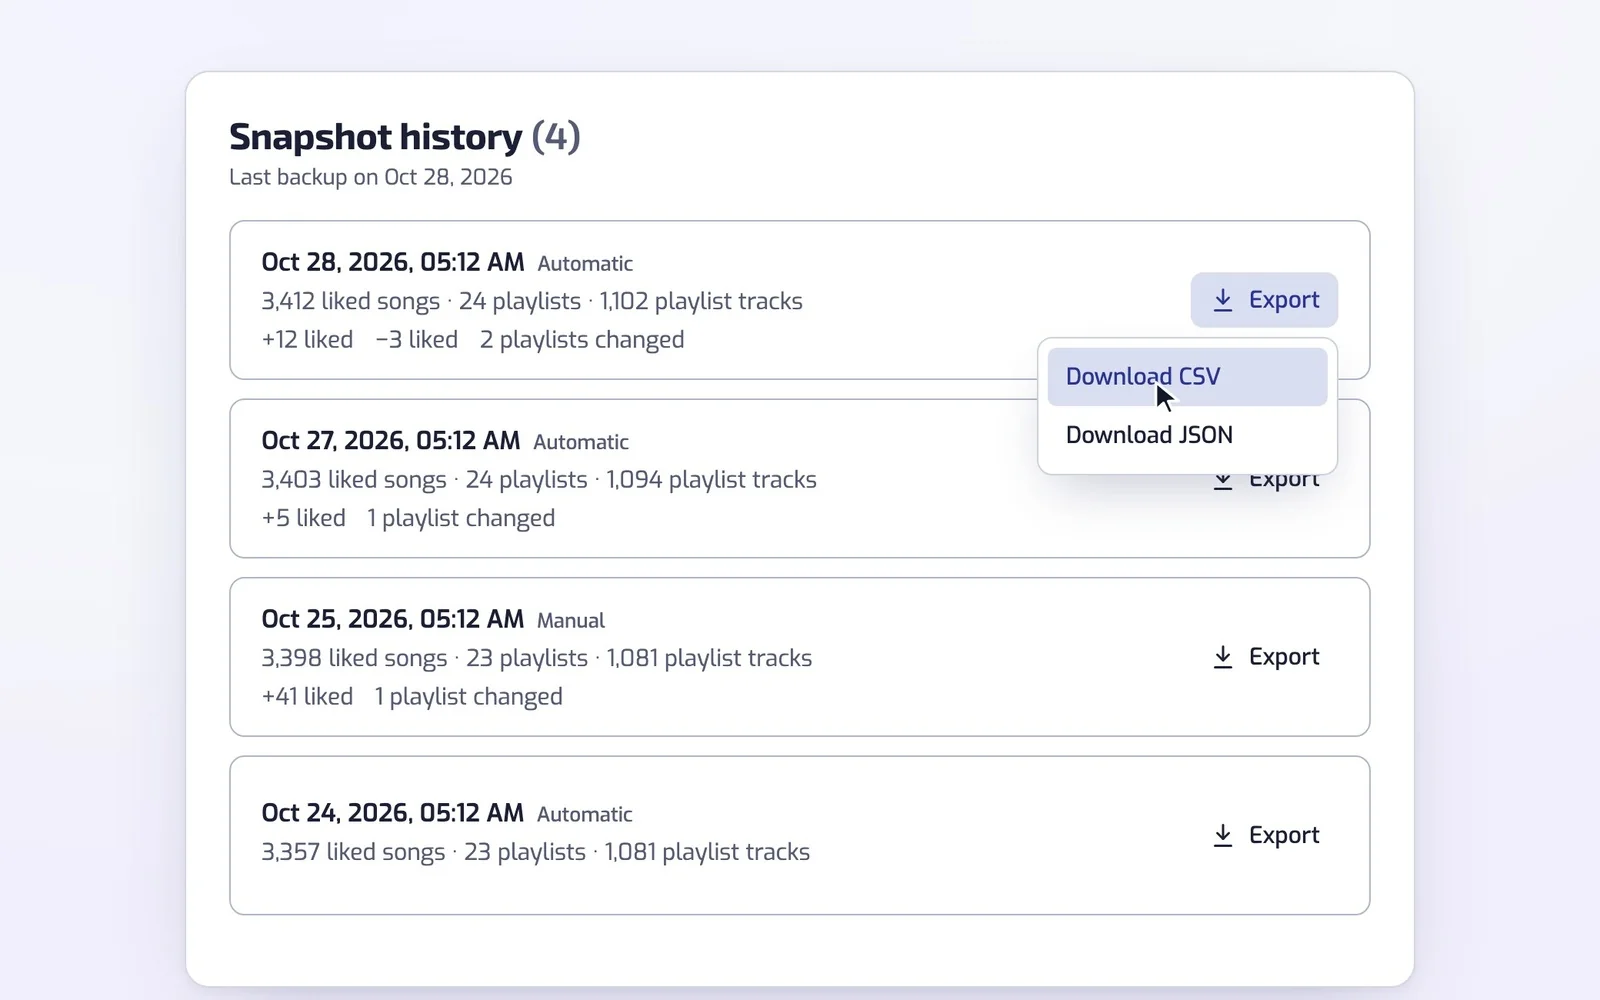Click the Automatic label on Oct 24 snapshot

tap(585, 815)
